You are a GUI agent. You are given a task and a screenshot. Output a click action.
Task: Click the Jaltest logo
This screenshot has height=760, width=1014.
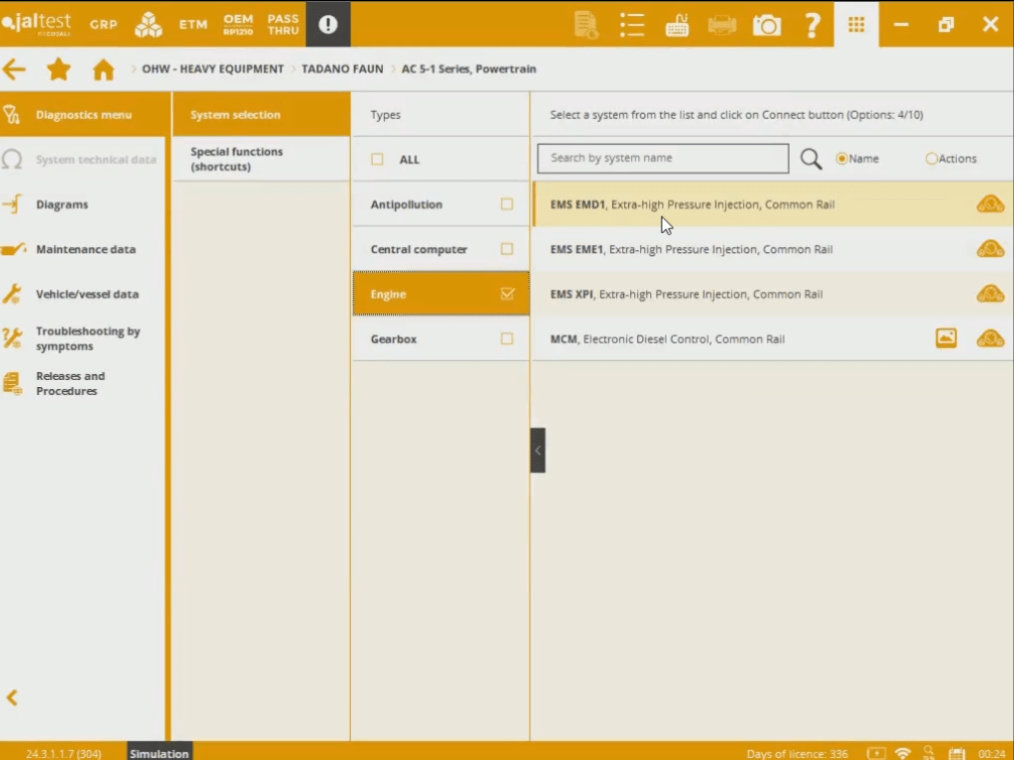(37, 24)
